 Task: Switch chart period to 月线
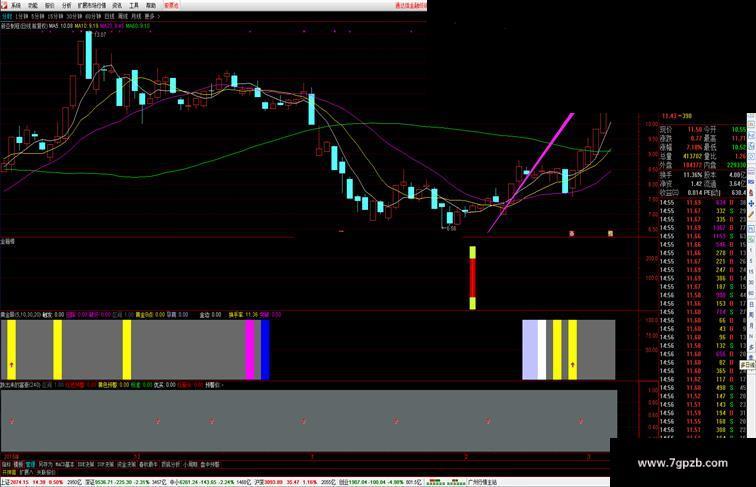[x=136, y=16]
